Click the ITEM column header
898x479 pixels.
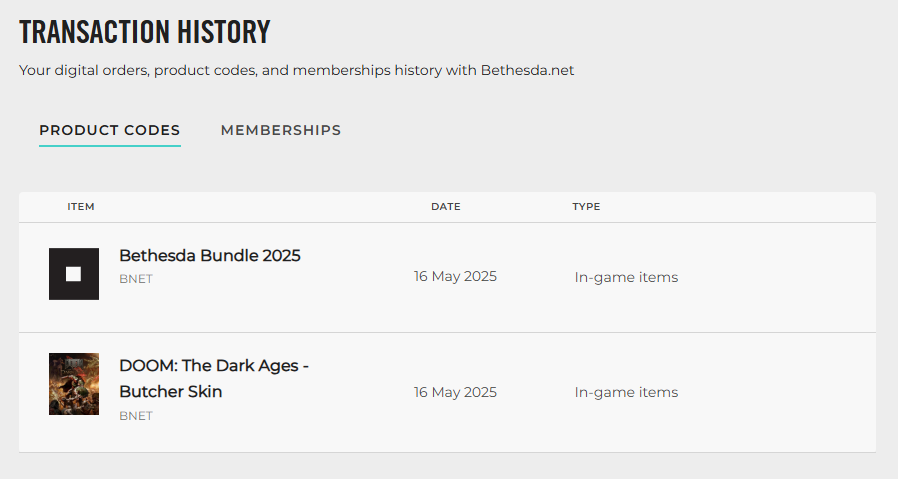point(81,207)
